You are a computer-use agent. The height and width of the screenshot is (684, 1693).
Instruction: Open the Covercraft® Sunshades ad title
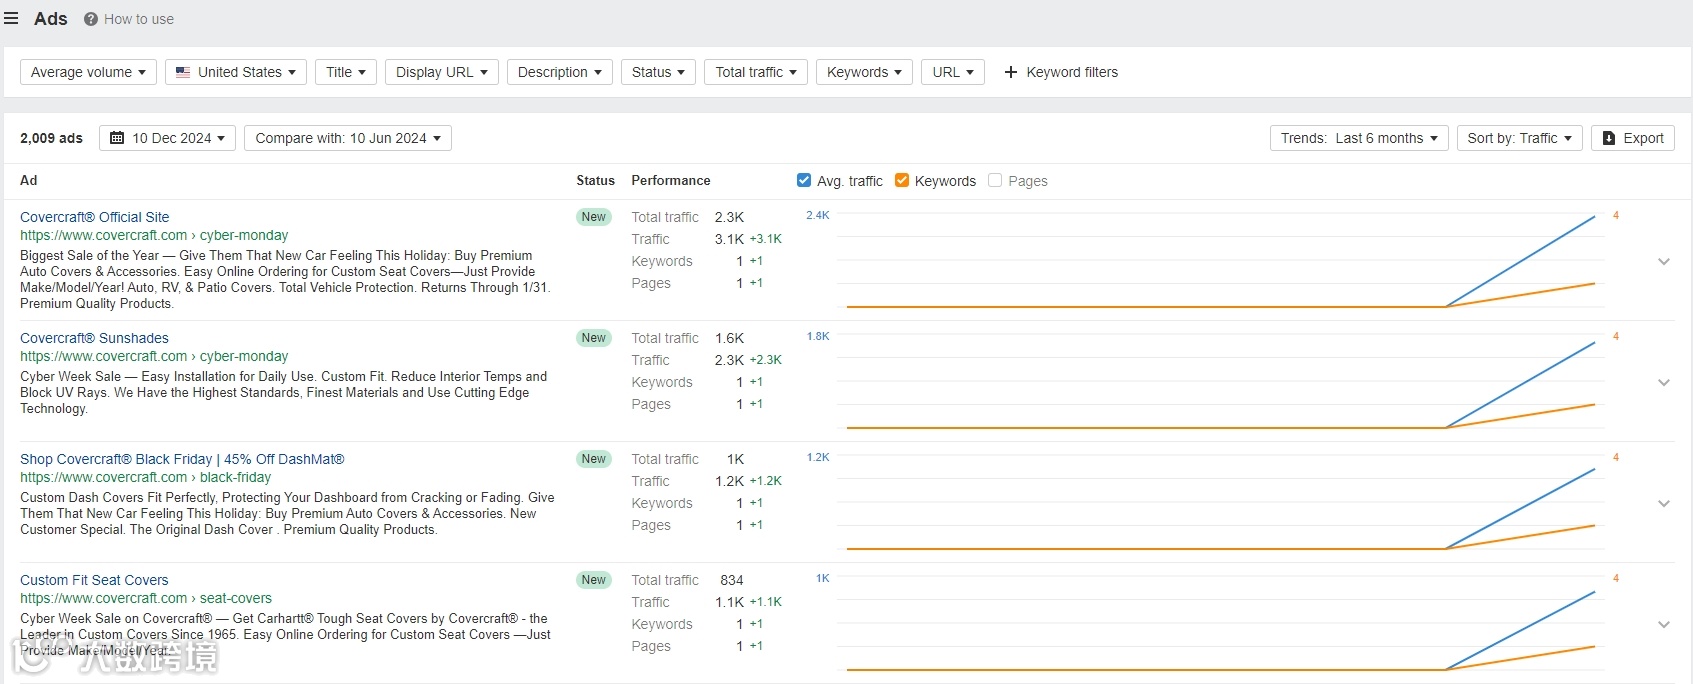[x=94, y=338]
